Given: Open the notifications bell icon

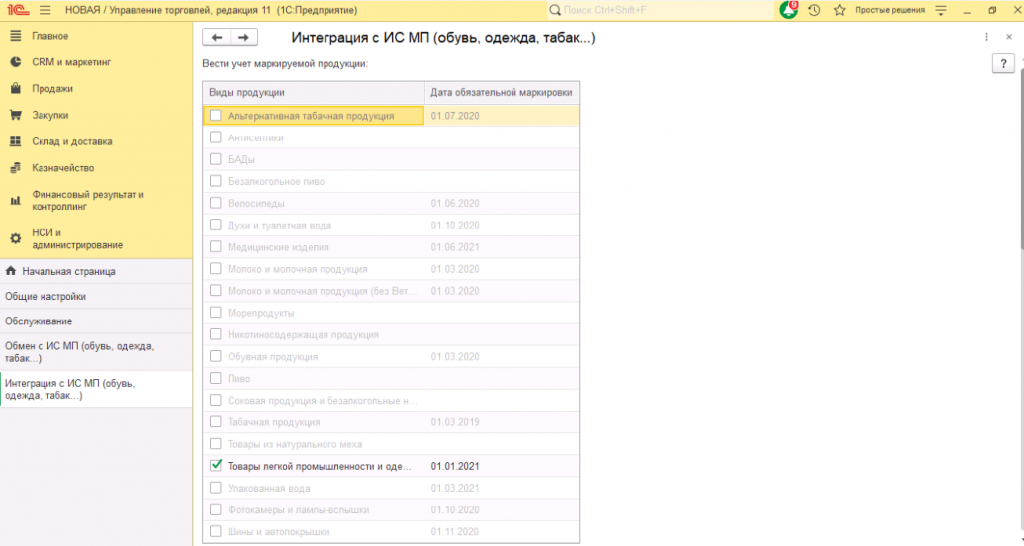Looking at the screenshot, I should click(x=789, y=9).
